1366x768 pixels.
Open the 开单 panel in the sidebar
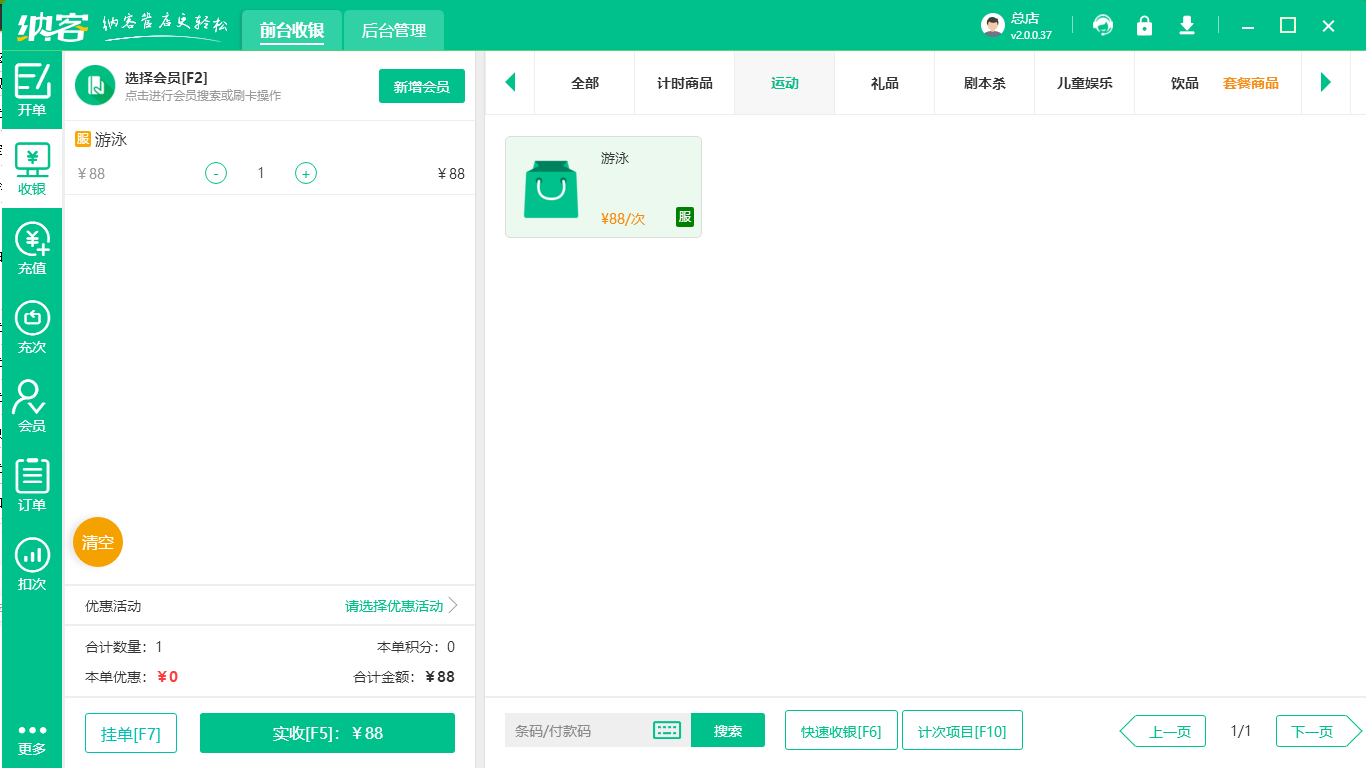[x=32, y=90]
